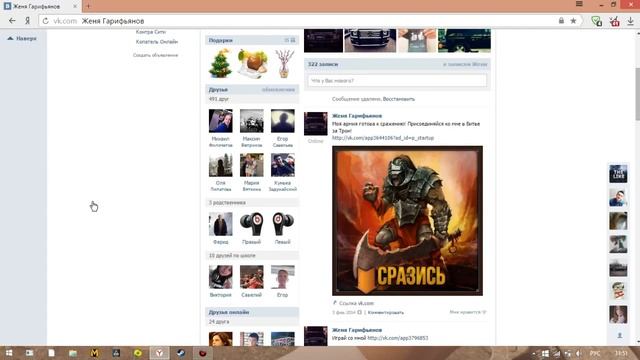Click the fruit basket gift
Screen dimensions: 640x360
[x=252, y=63]
